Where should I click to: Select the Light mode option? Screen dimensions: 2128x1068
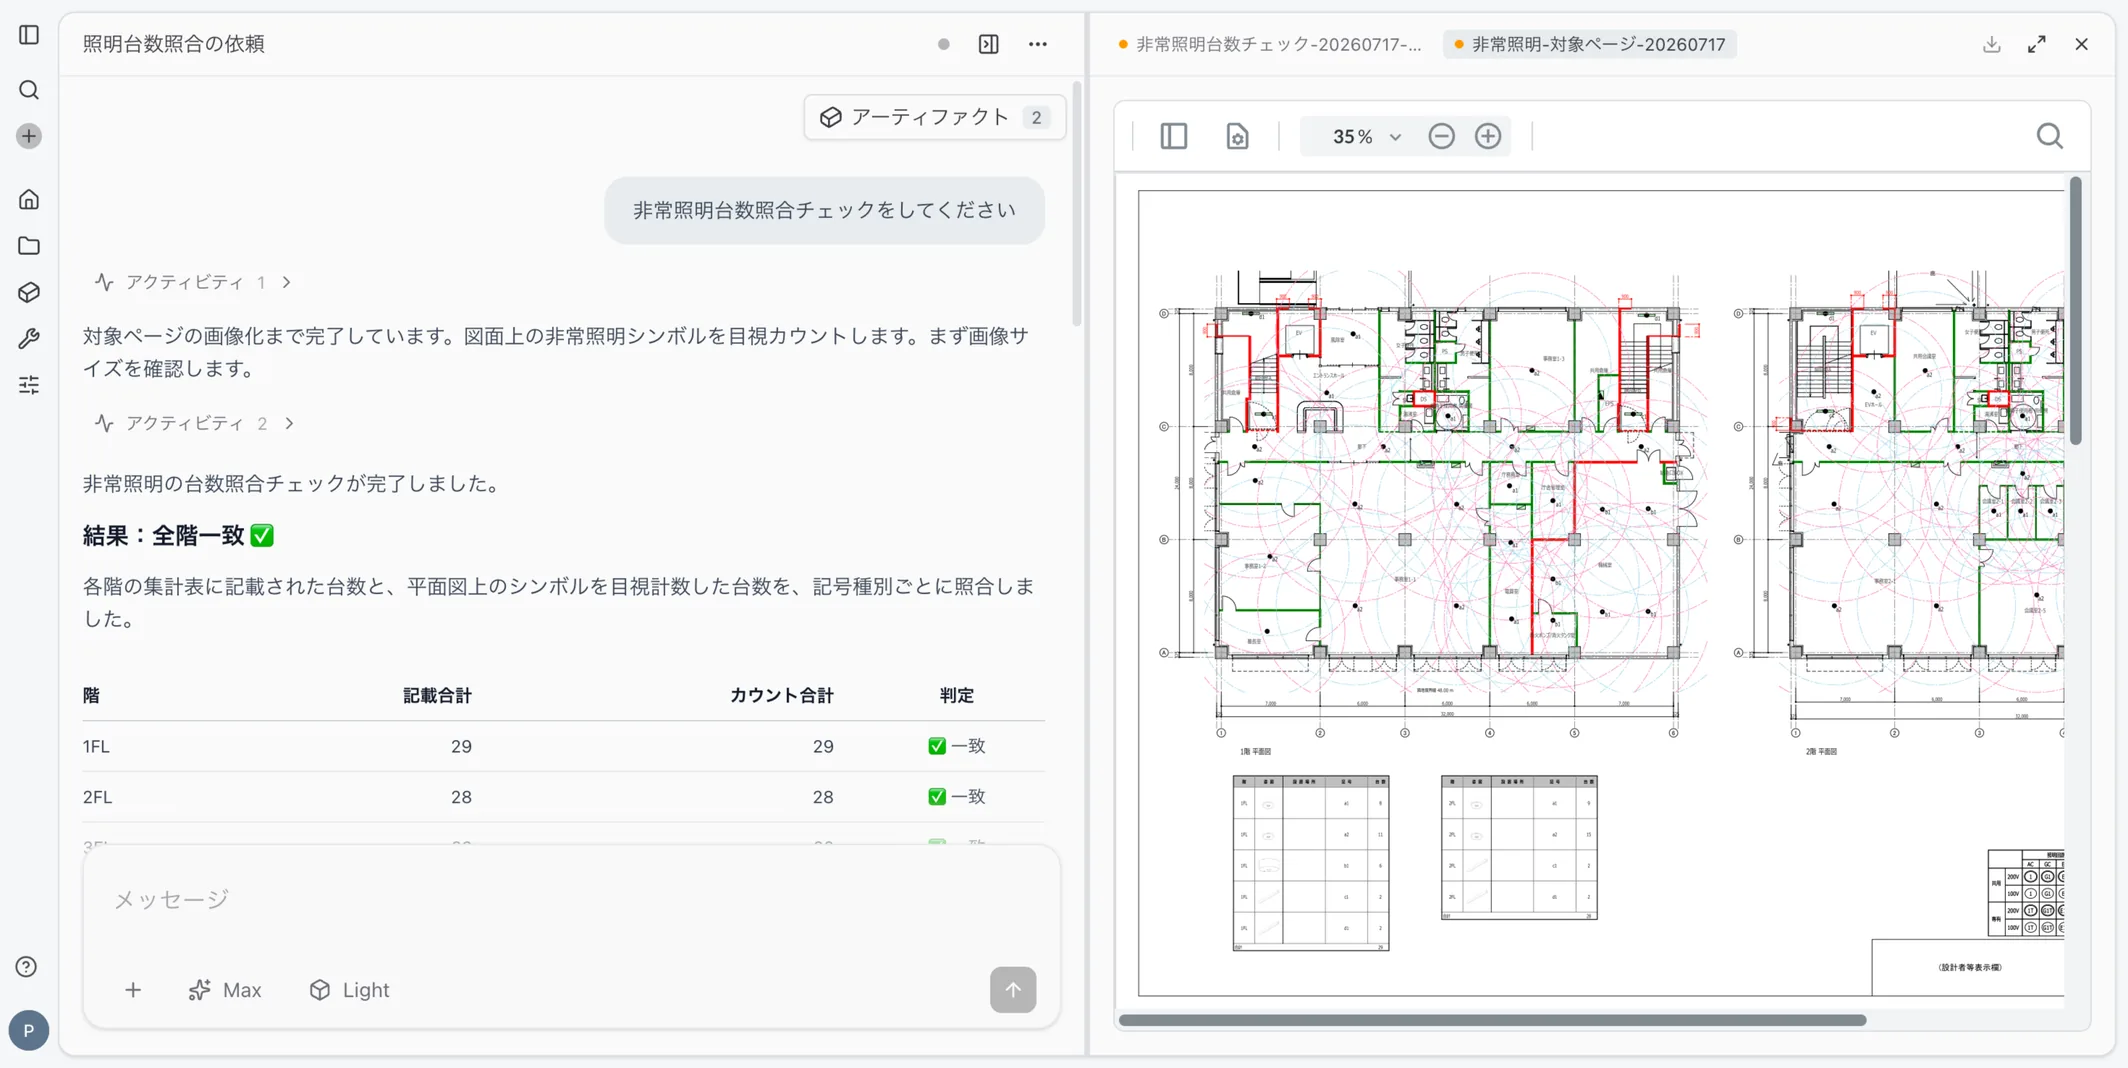[349, 990]
